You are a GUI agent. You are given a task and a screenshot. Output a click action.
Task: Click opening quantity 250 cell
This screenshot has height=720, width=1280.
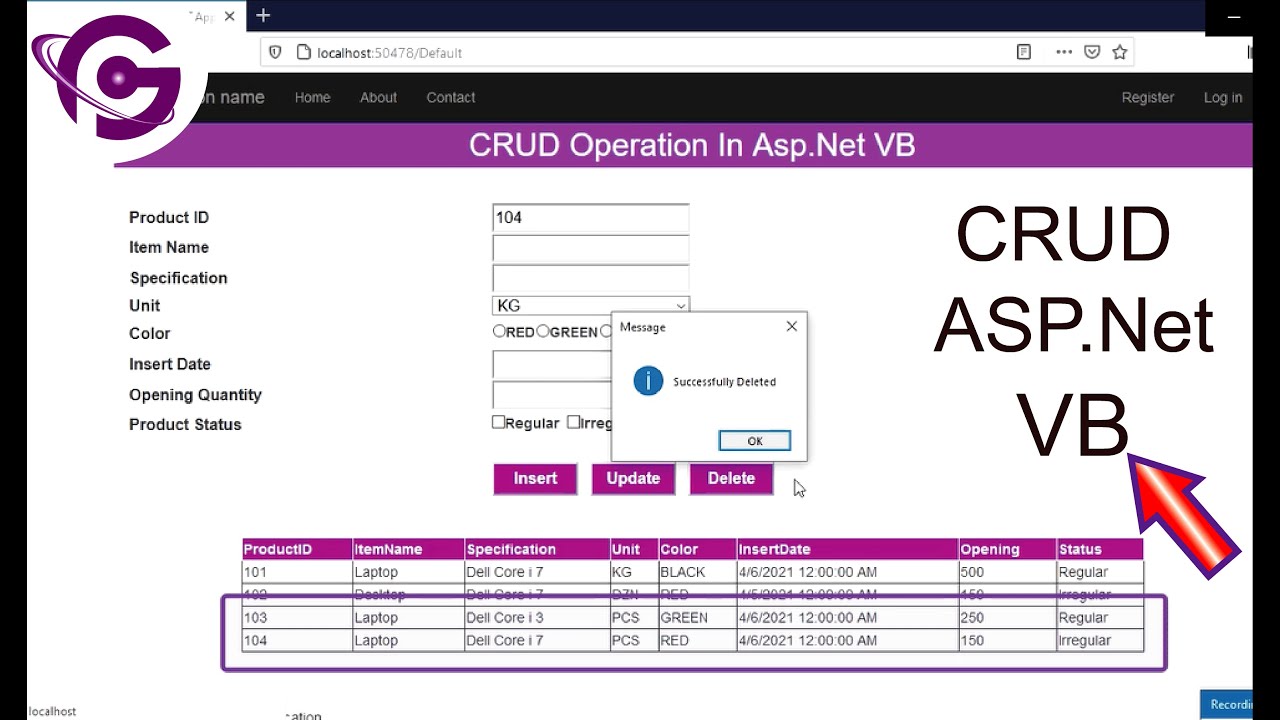(1007, 618)
